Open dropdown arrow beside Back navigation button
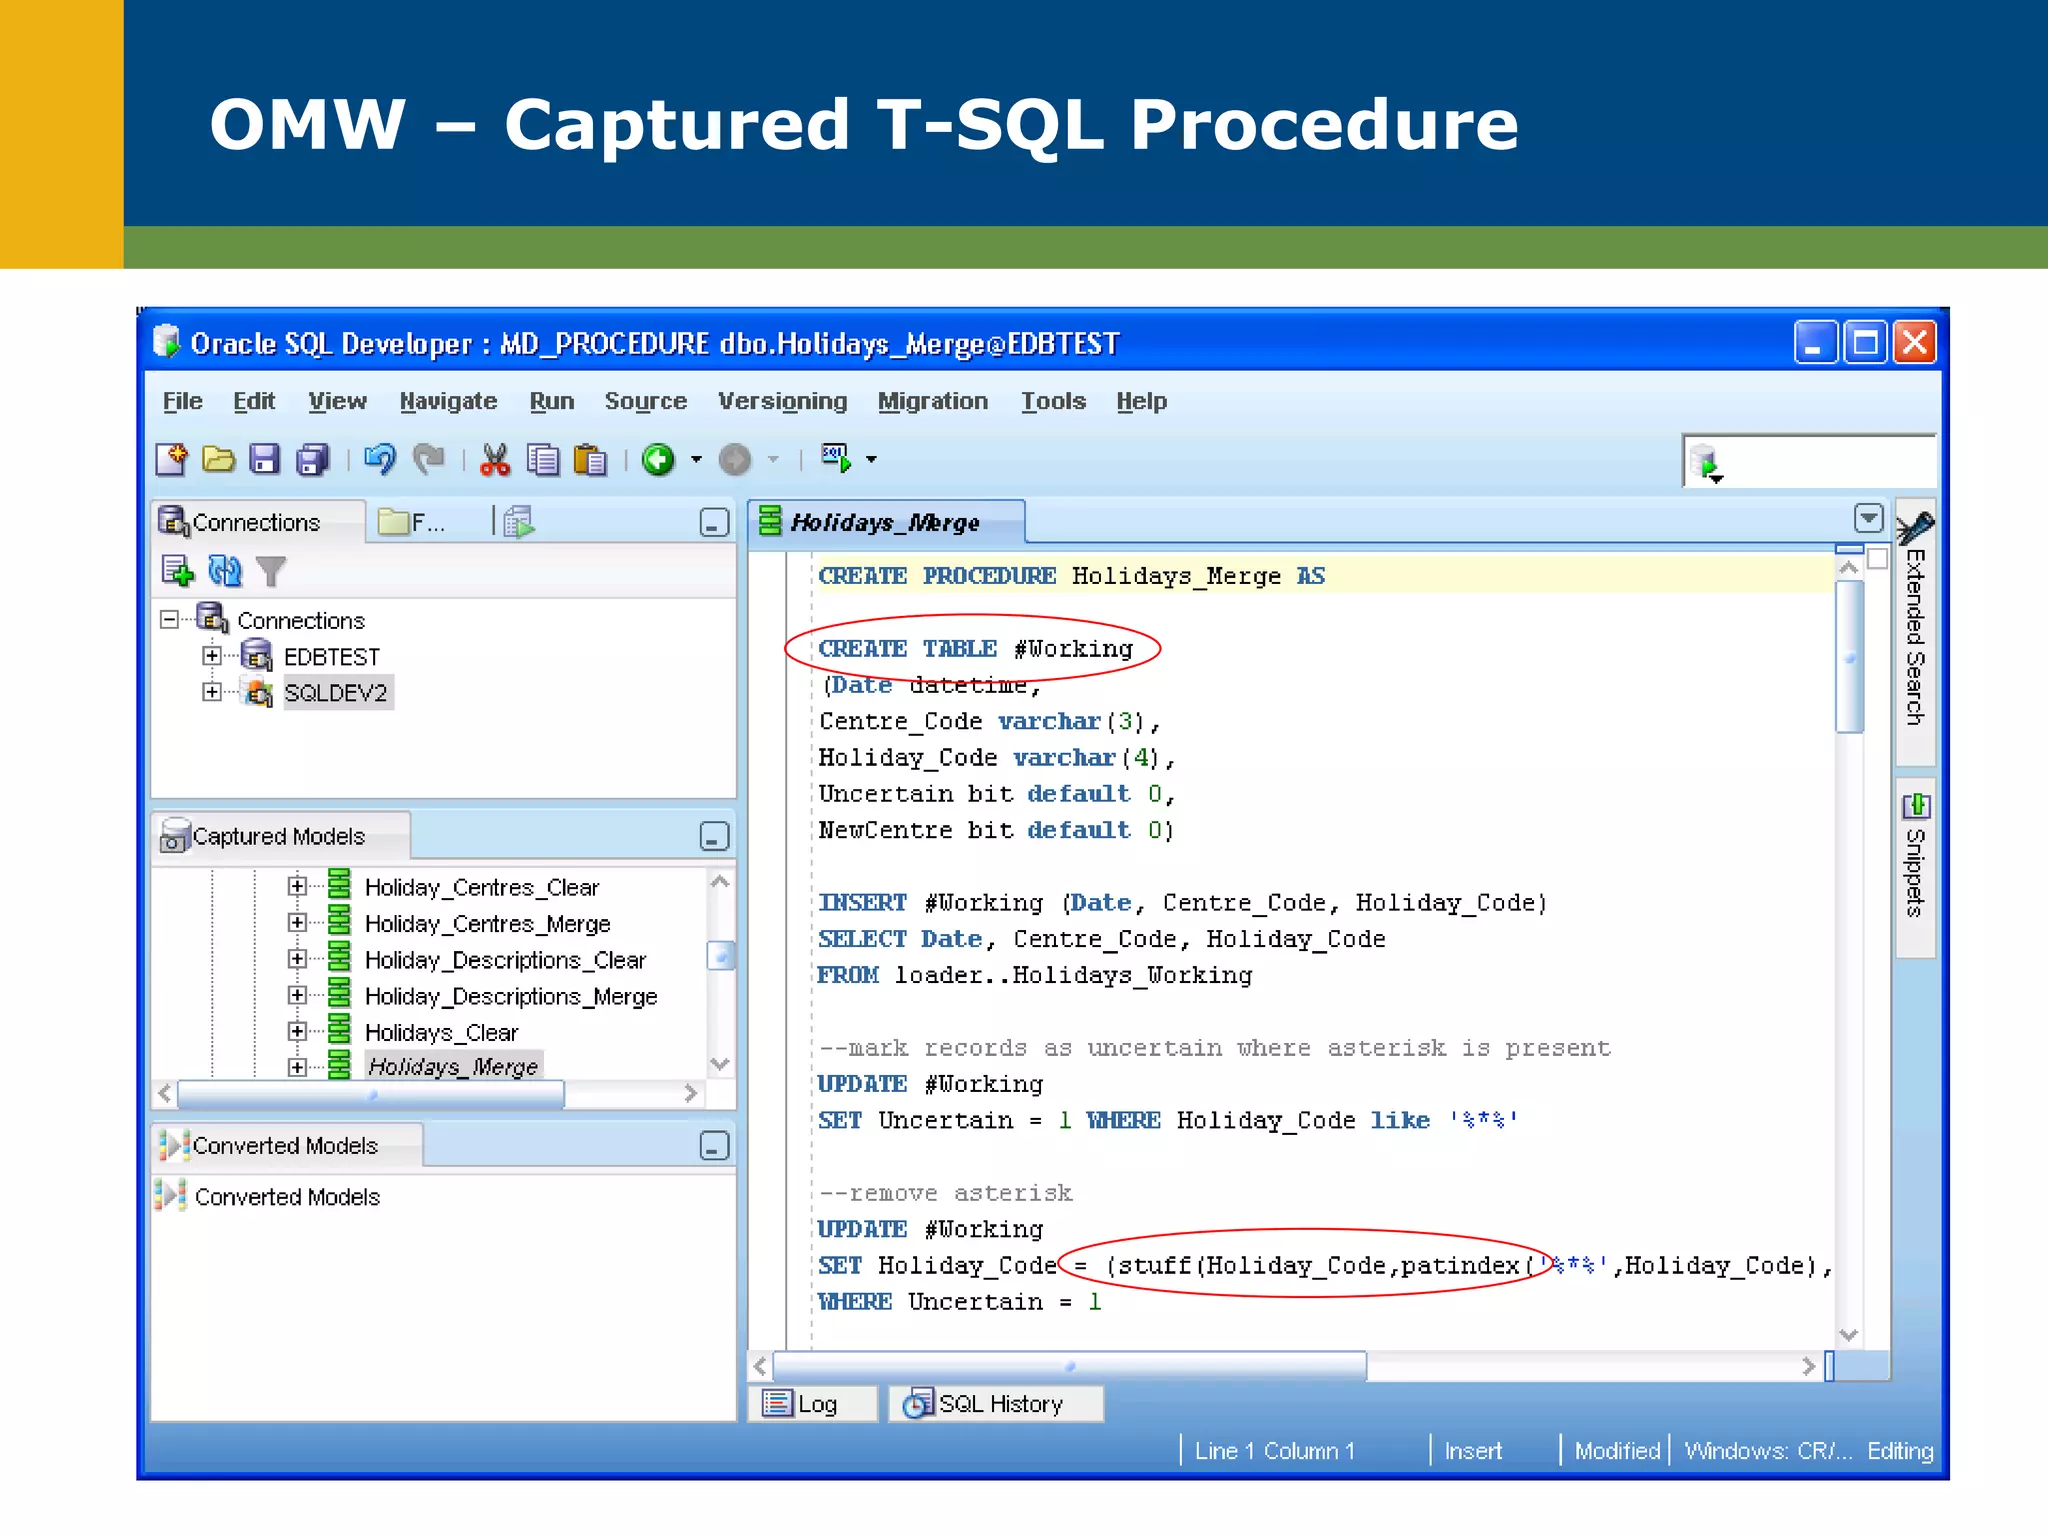 click(x=697, y=460)
